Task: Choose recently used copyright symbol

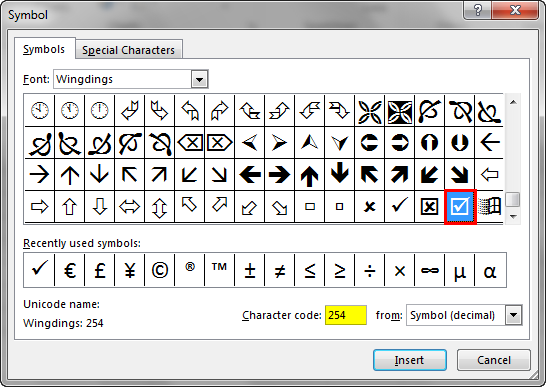Action: click(159, 270)
